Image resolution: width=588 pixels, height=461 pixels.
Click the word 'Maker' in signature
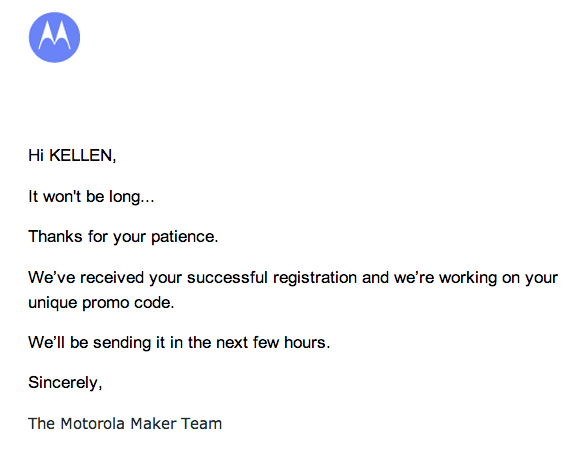click(153, 424)
